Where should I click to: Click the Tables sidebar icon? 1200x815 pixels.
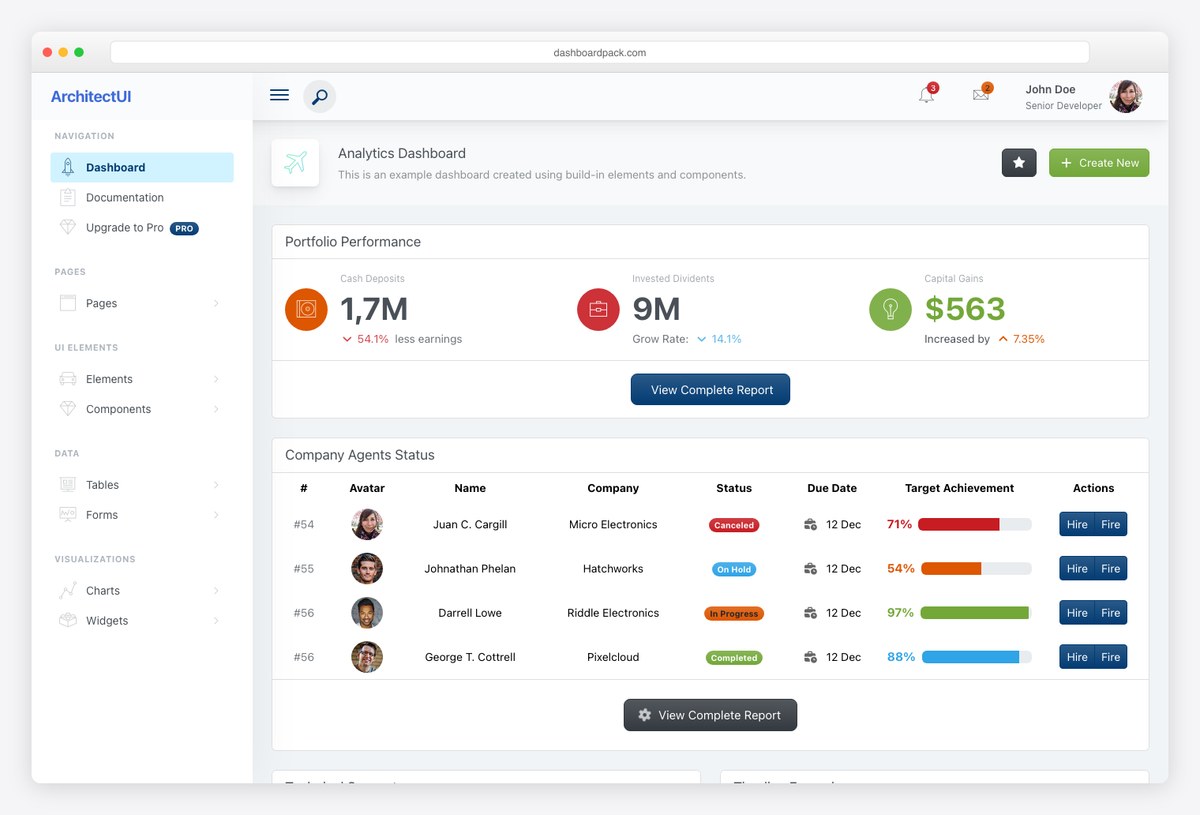click(68, 485)
